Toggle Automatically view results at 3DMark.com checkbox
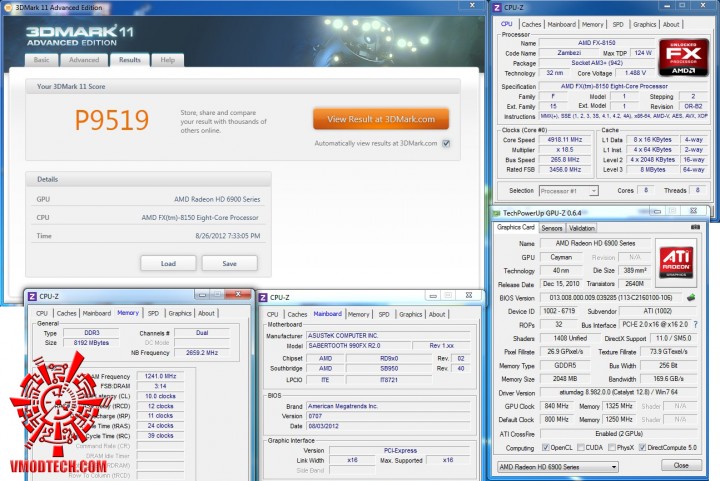 click(x=446, y=144)
